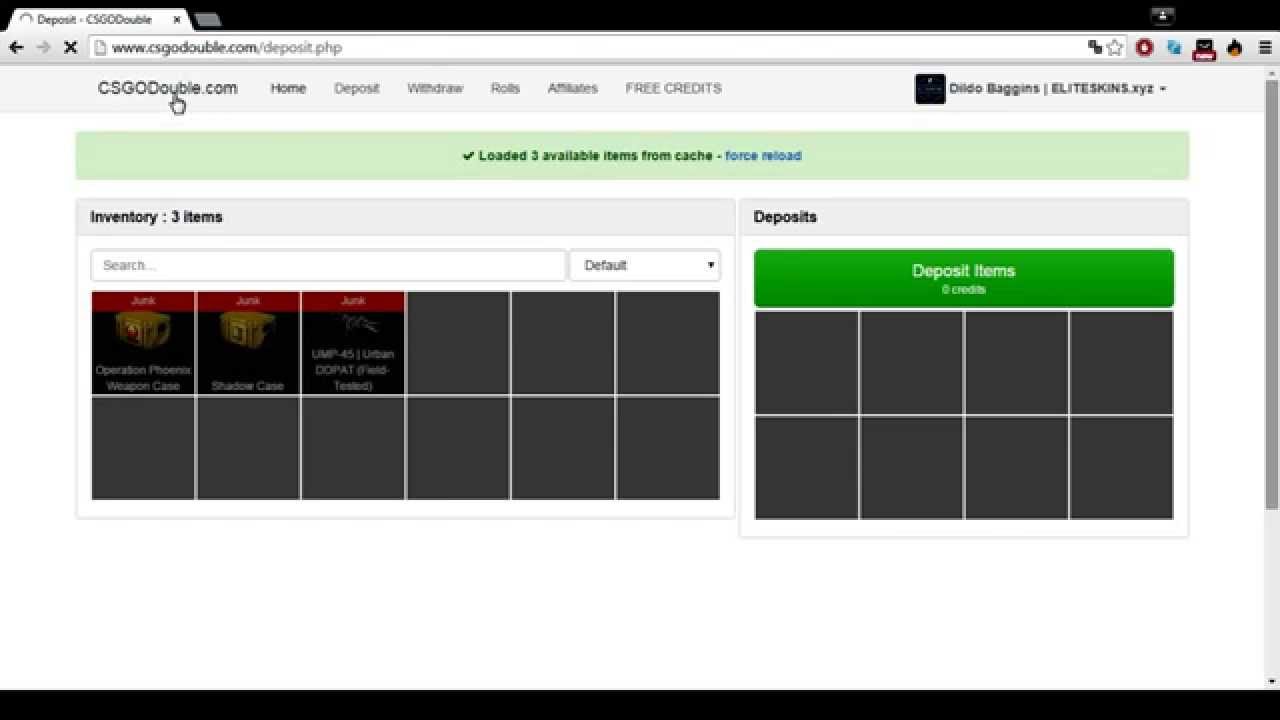Click the inventory Search field
1280x720 pixels.
pos(329,265)
